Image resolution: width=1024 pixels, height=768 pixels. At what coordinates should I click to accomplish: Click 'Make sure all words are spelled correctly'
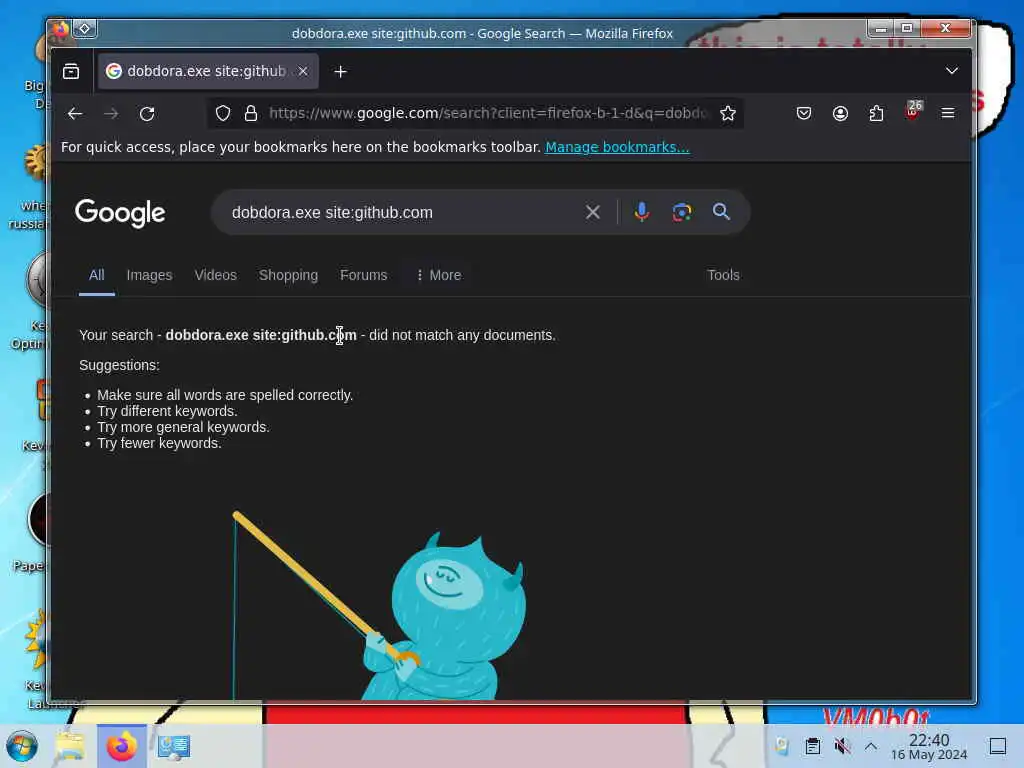(225, 395)
